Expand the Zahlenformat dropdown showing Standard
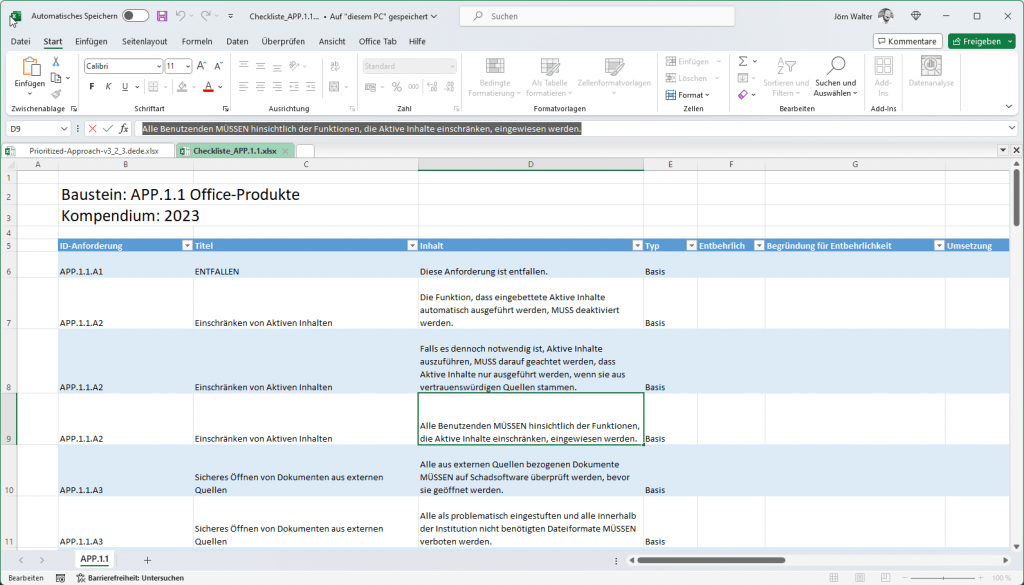Screen dimensions: 1024x585 [x=452, y=66]
